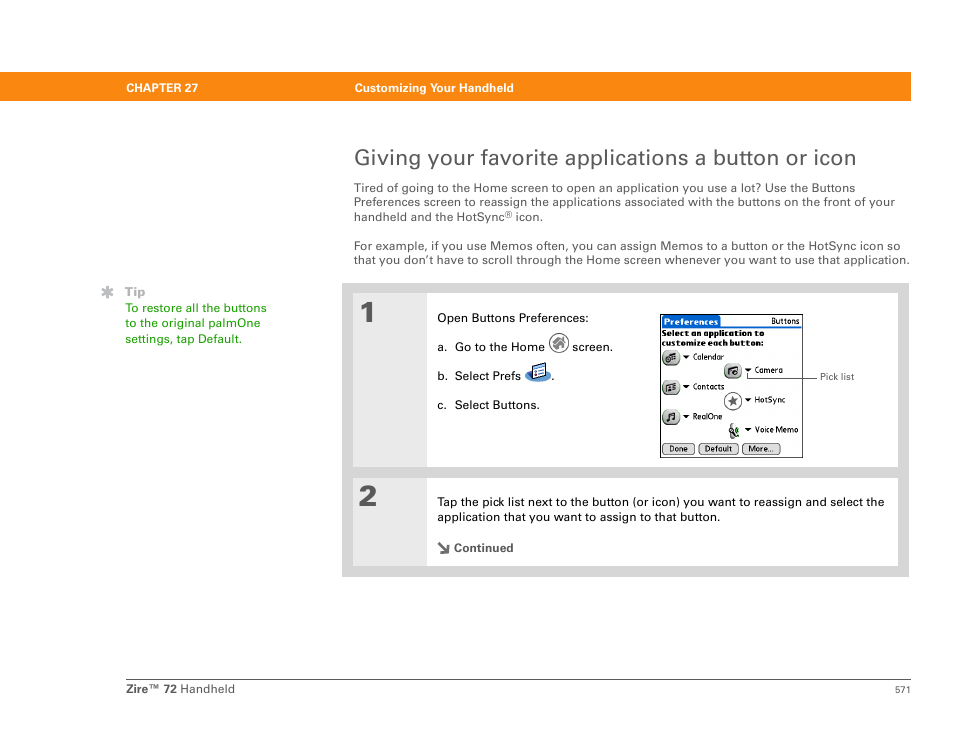Click the HotSync star icon in Preferences
Screen dimensions: 954x738
click(x=733, y=401)
